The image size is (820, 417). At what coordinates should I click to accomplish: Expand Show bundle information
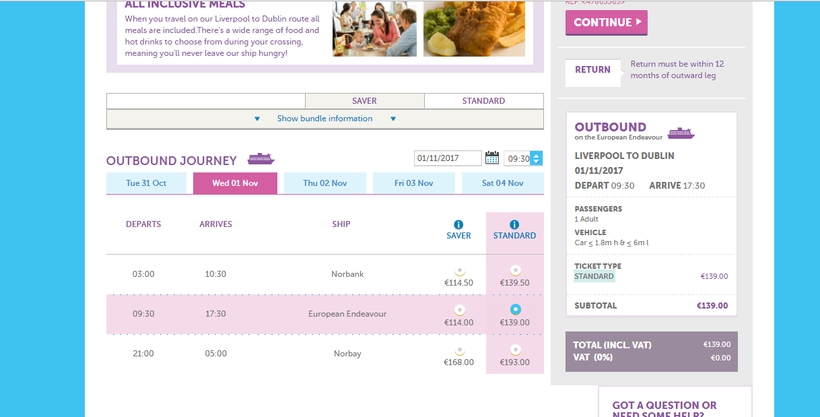coord(325,119)
